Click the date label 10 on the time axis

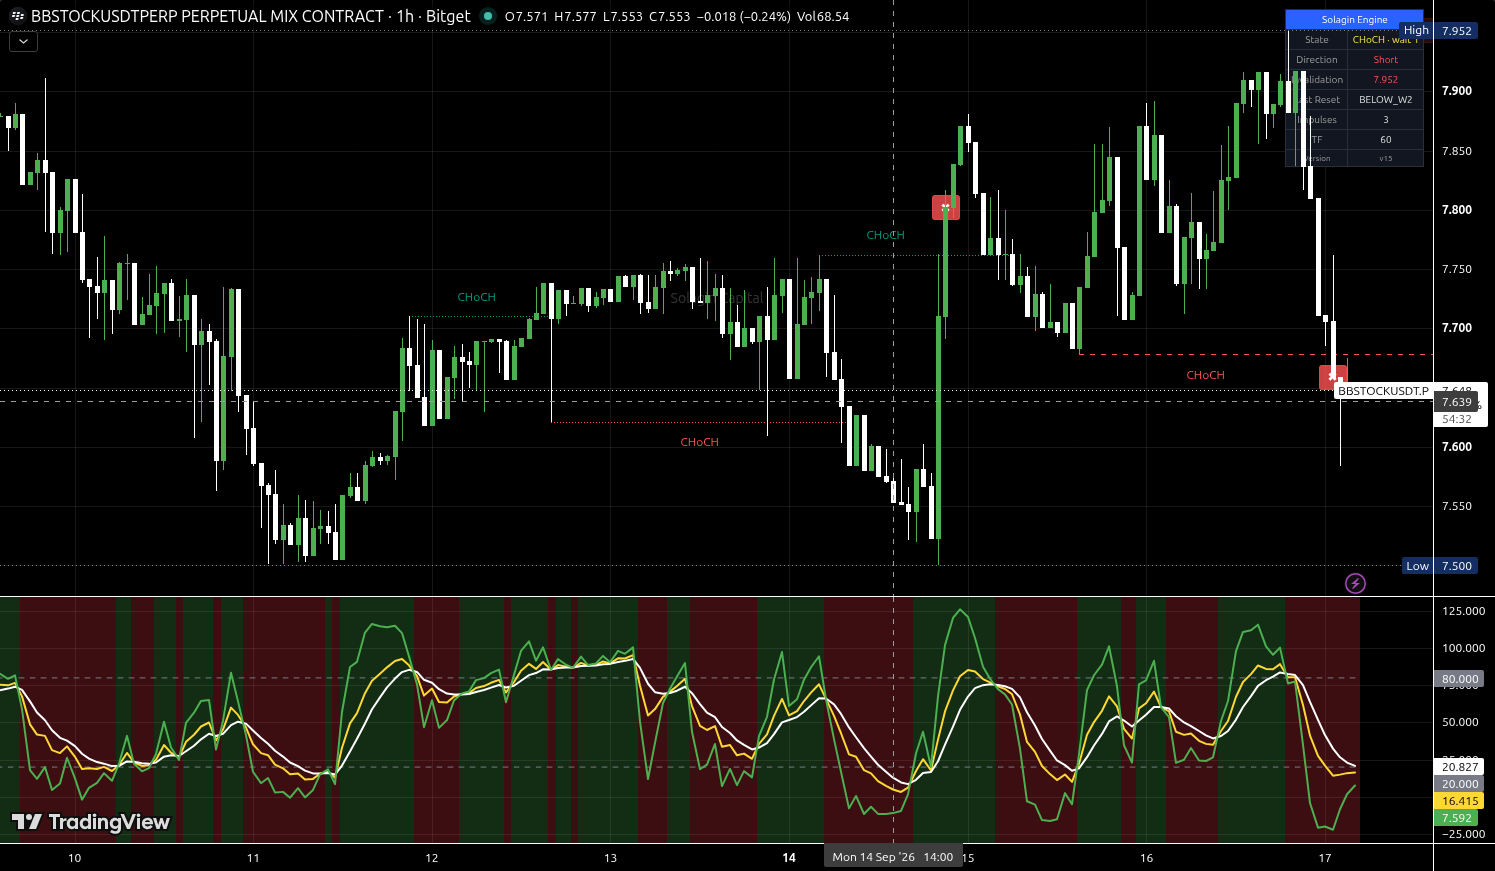coord(74,858)
